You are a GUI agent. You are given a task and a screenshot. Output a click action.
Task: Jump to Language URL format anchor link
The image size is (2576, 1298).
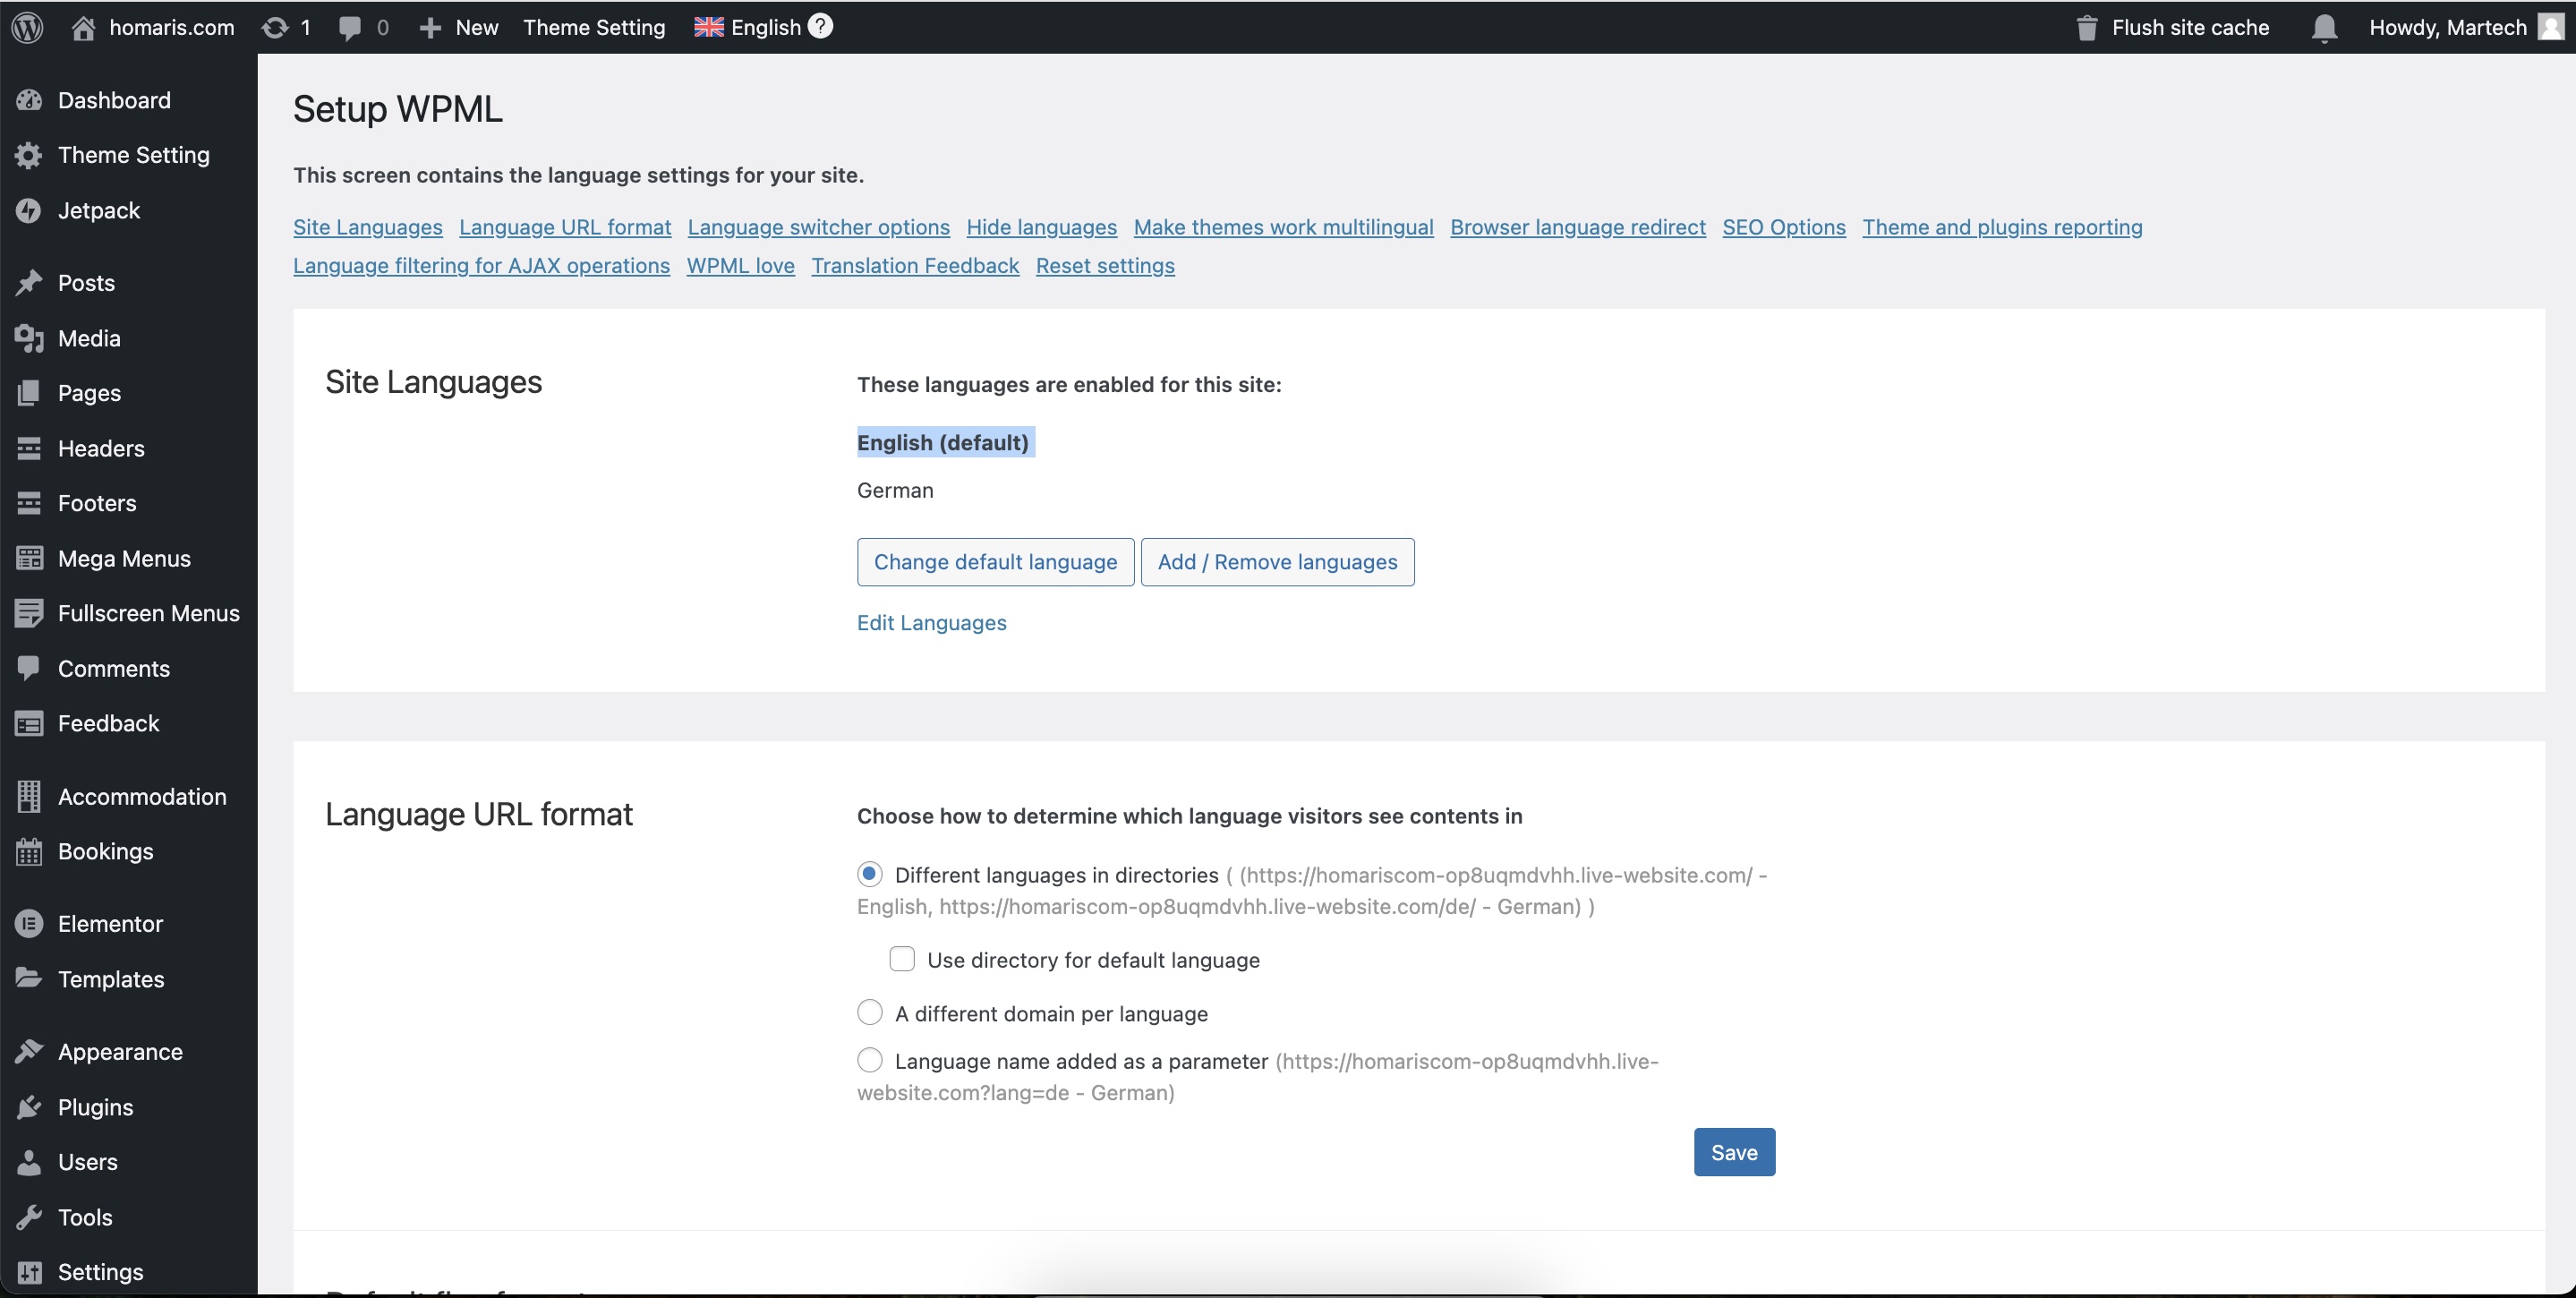coord(565,227)
